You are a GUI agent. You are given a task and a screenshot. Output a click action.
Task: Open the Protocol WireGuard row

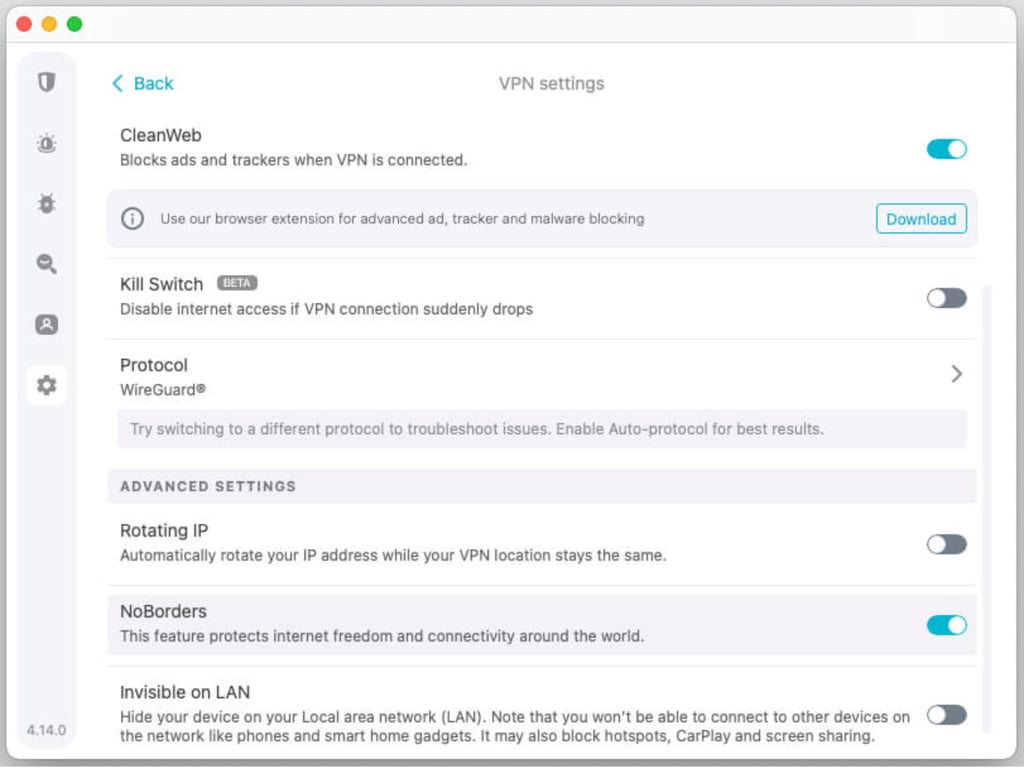click(x=542, y=377)
